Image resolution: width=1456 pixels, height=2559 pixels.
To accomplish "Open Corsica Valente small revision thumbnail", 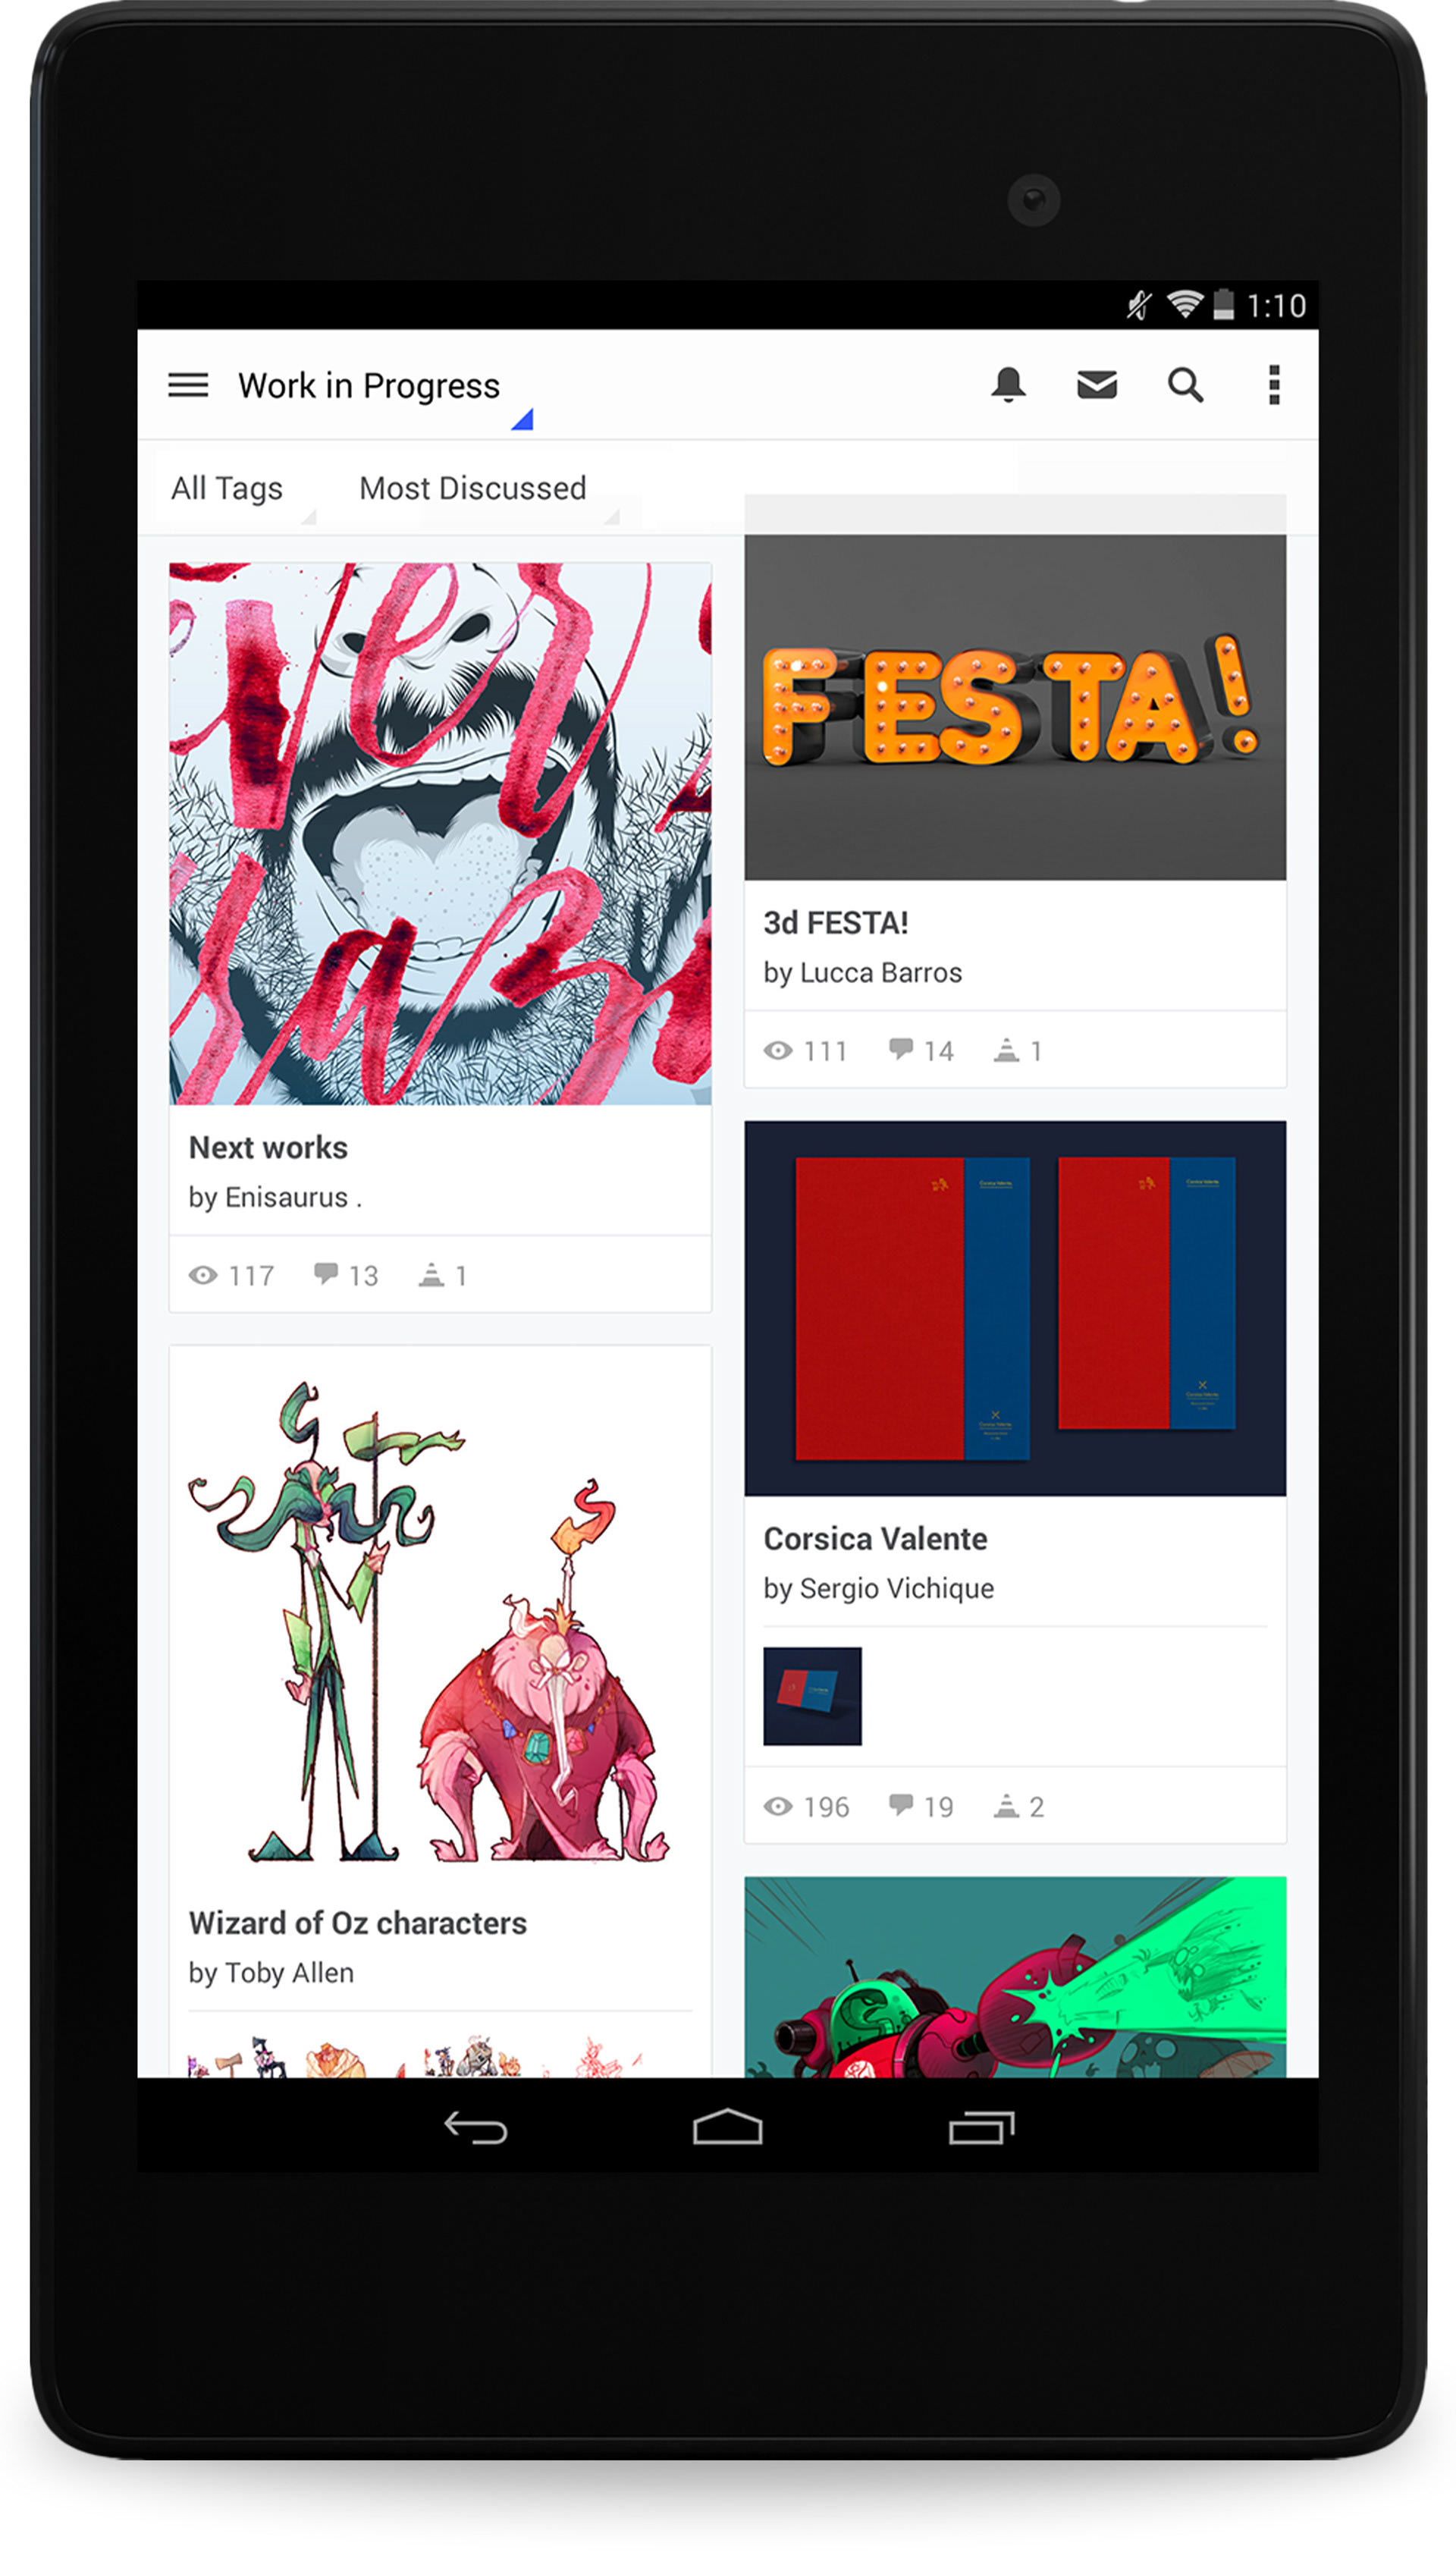I will tap(812, 1696).
